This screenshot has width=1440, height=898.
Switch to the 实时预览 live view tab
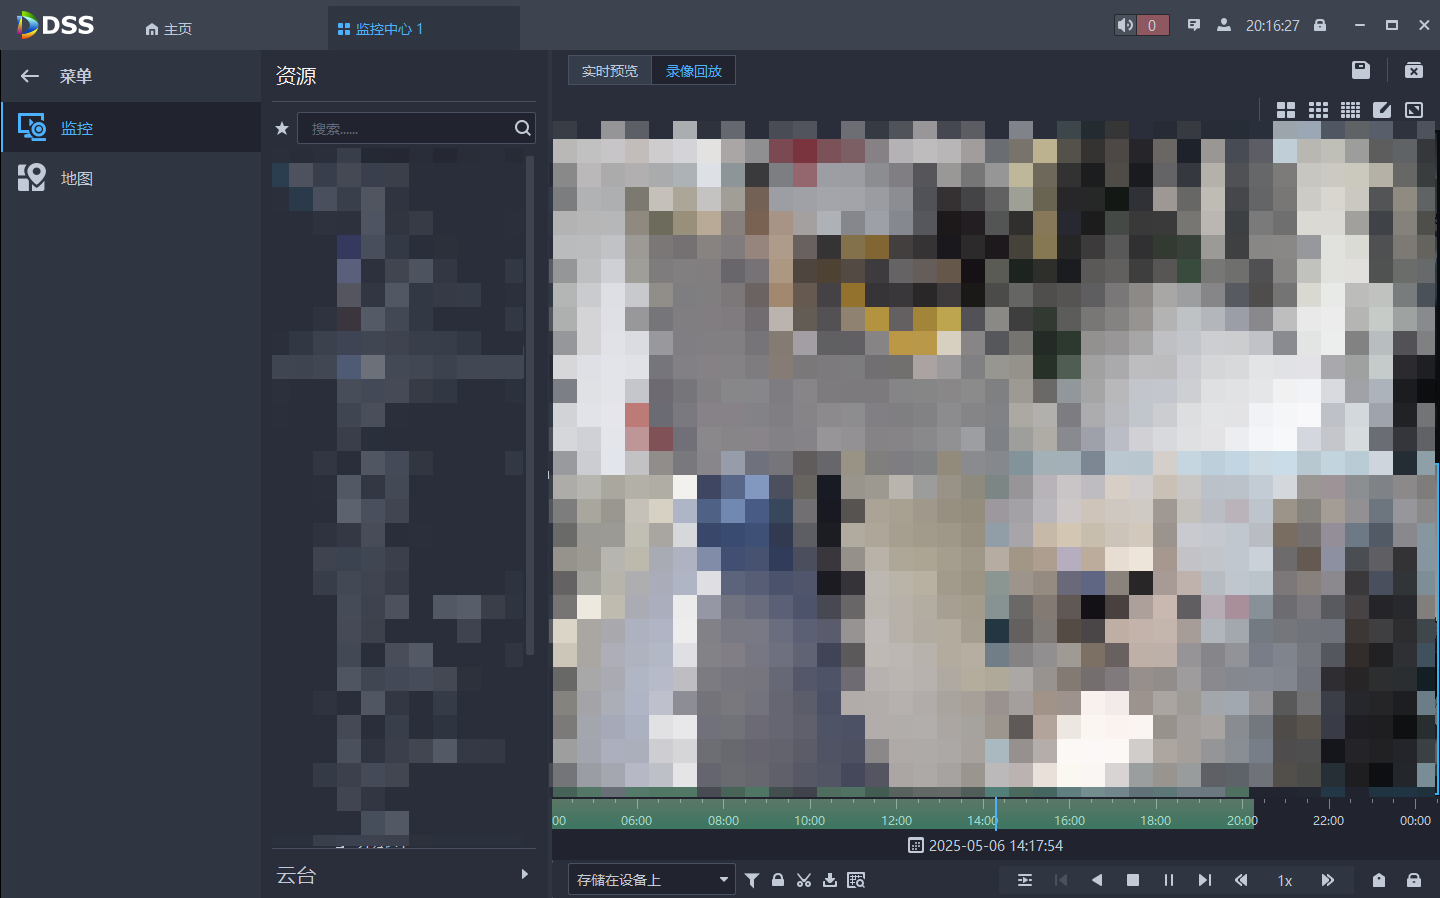[x=610, y=71]
